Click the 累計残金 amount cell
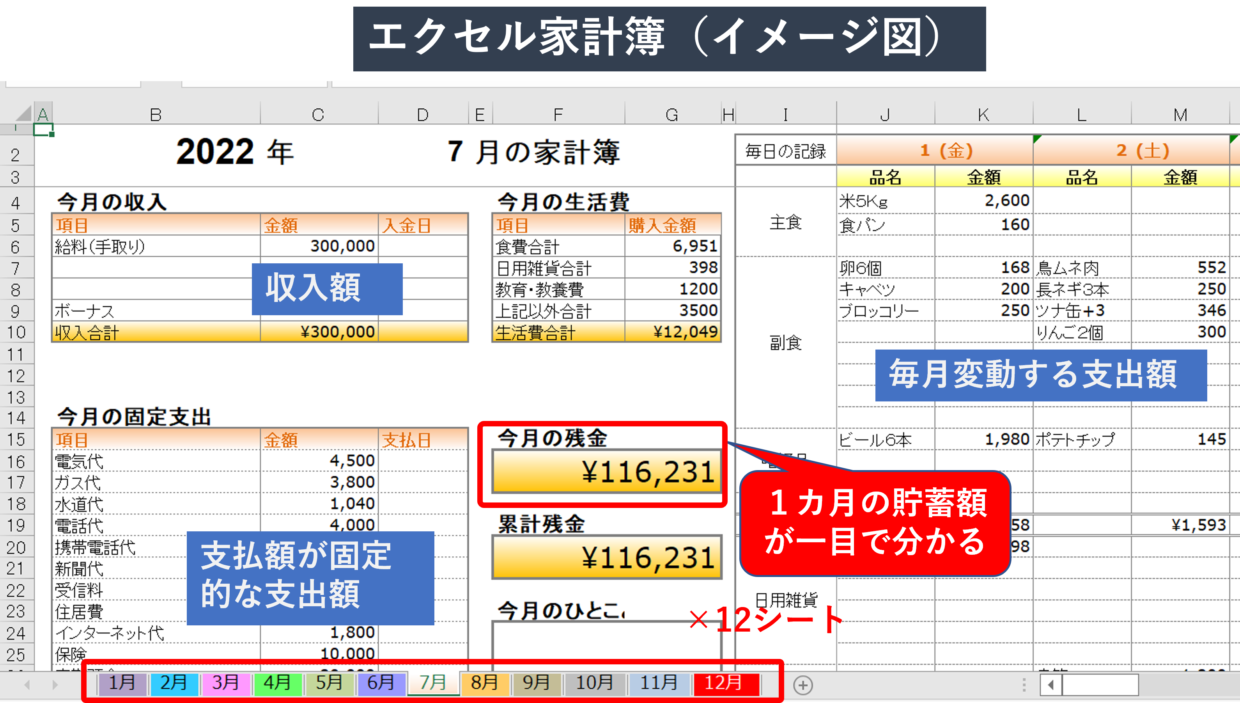Viewport: 1240px width, 703px height. click(606, 557)
